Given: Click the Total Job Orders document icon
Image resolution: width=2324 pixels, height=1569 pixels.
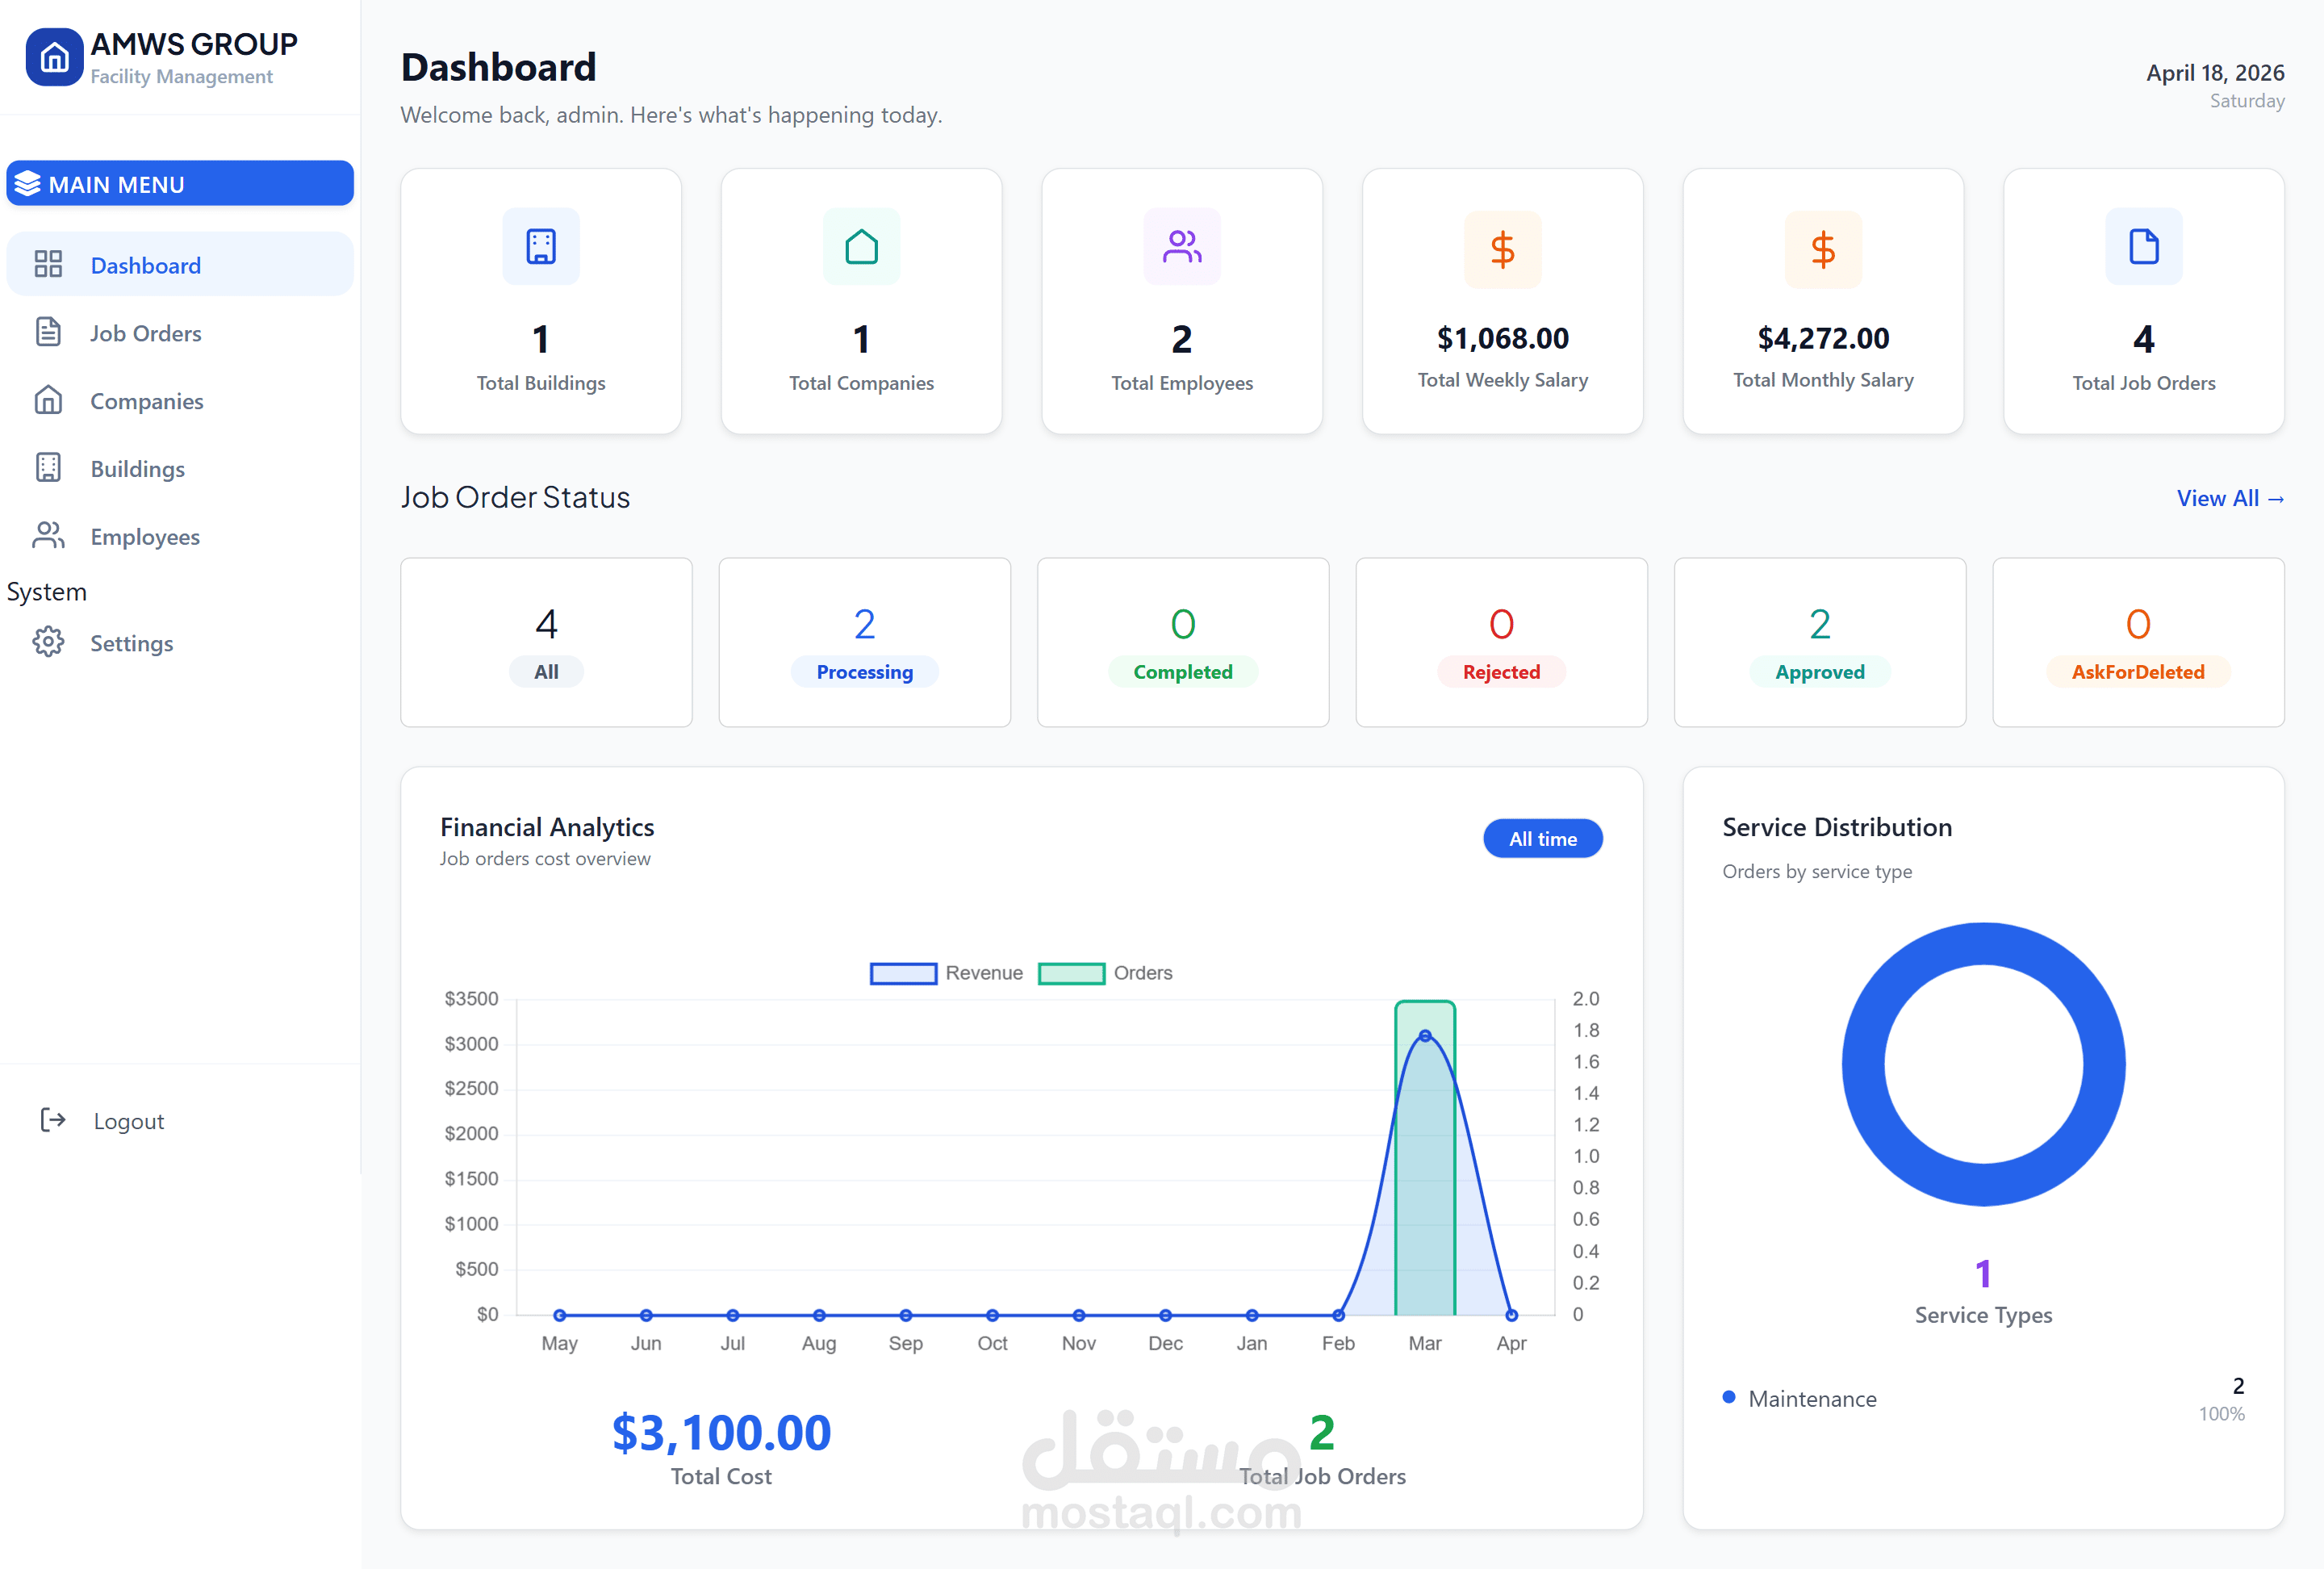Looking at the screenshot, I should [x=2143, y=246].
